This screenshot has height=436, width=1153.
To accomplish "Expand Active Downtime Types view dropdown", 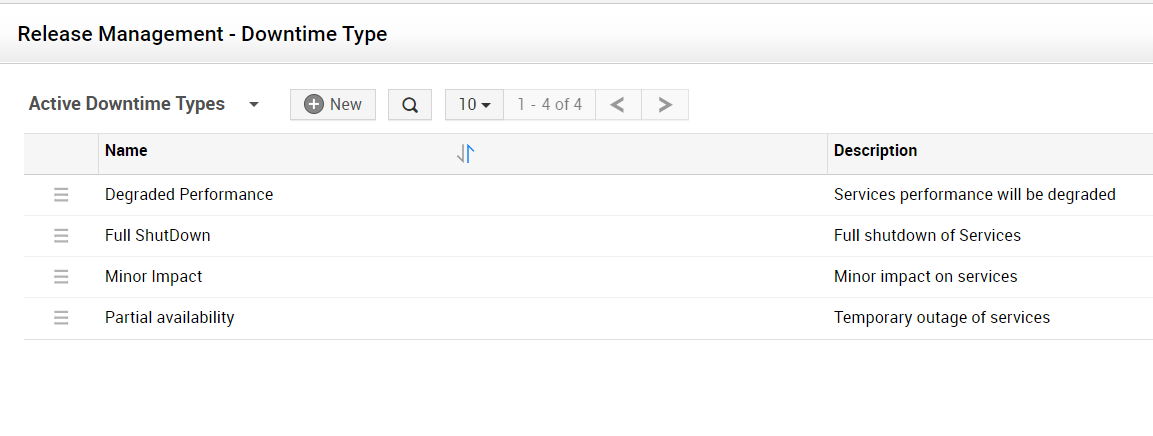I will click(x=254, y=105).
